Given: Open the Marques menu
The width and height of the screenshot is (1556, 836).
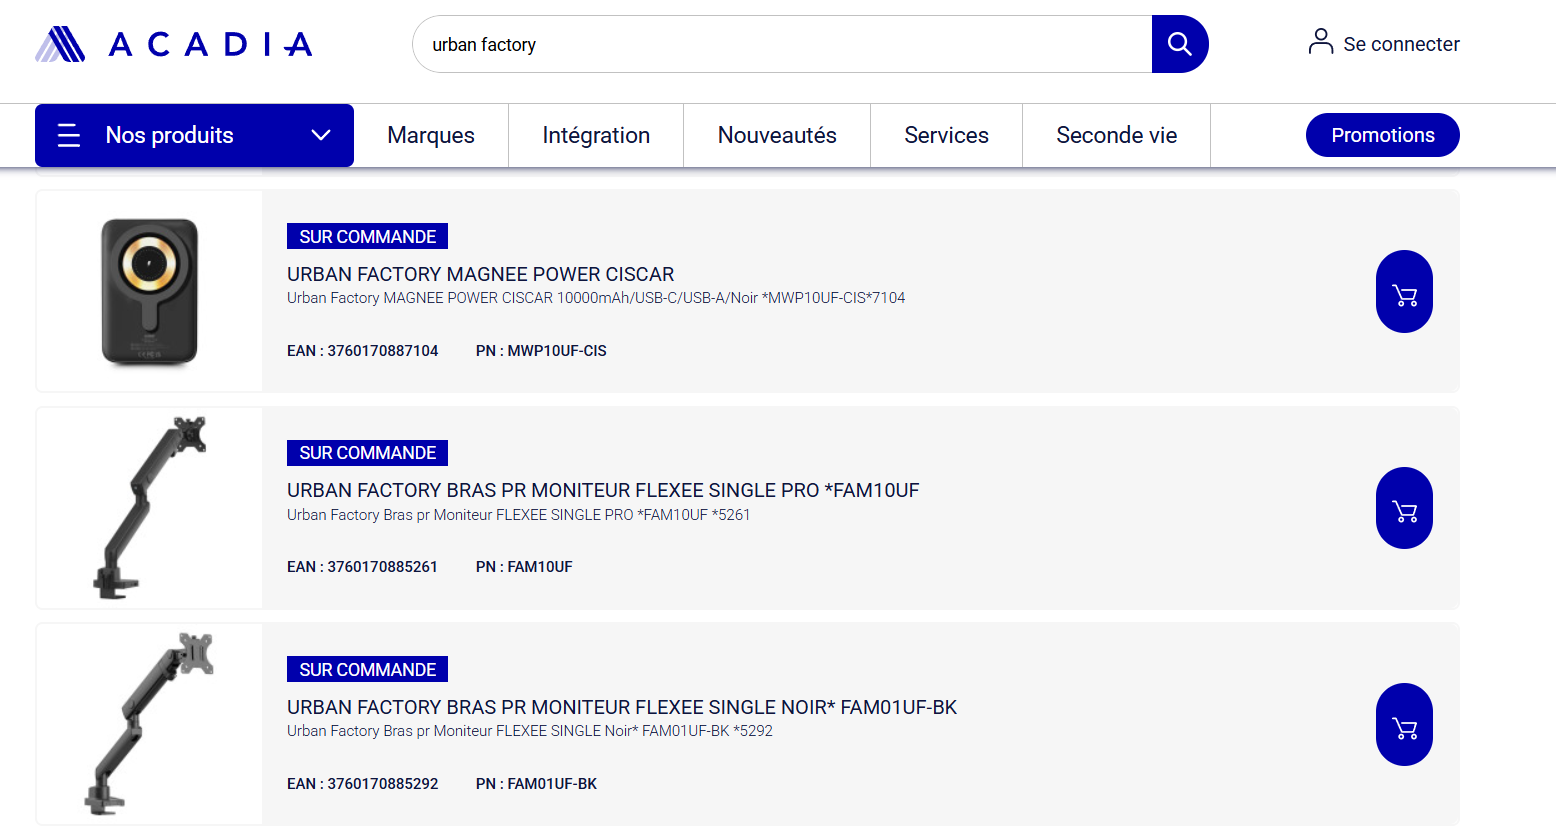Looking at the screenshot, I should (431, 135).
